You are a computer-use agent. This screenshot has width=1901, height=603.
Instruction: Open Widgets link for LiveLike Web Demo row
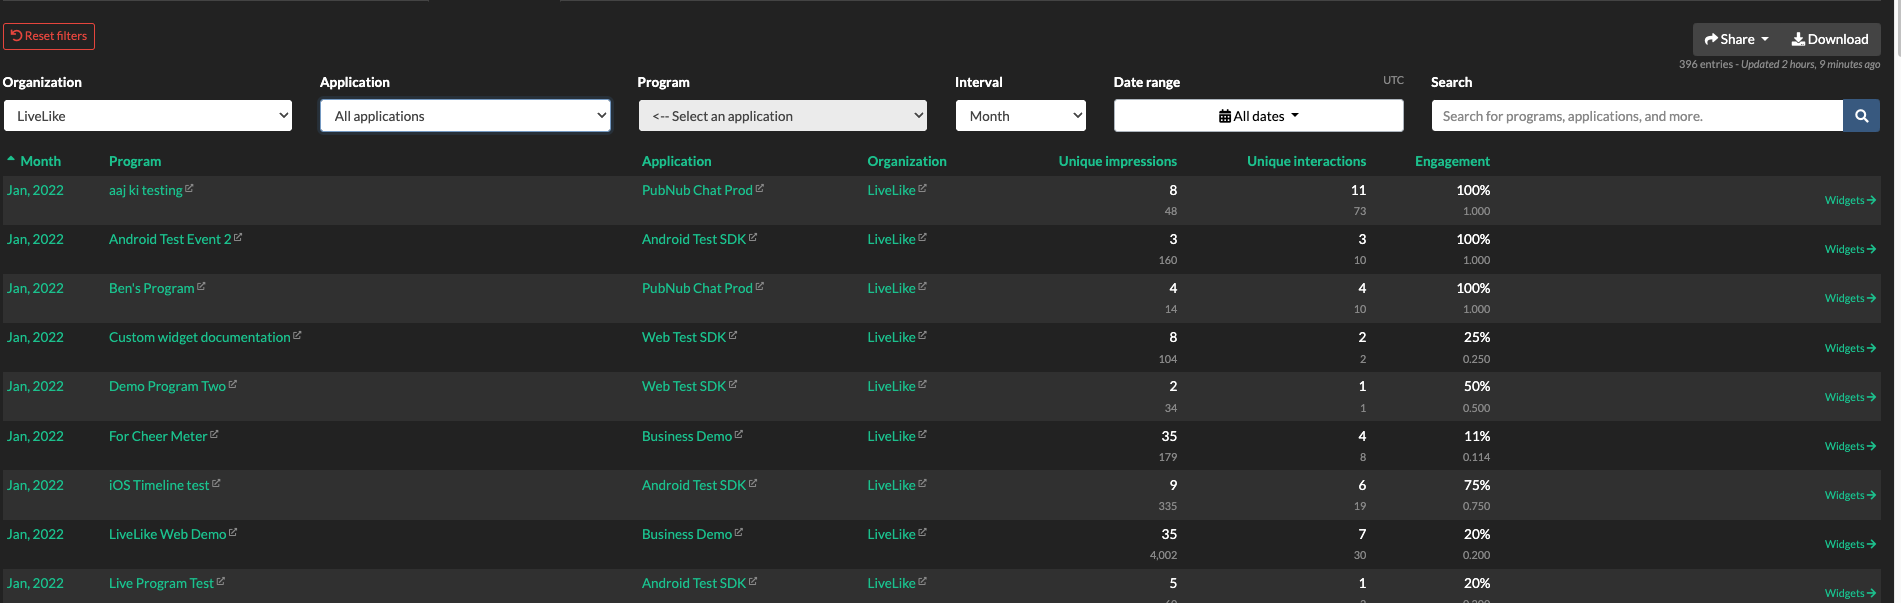coord(1849,544)
